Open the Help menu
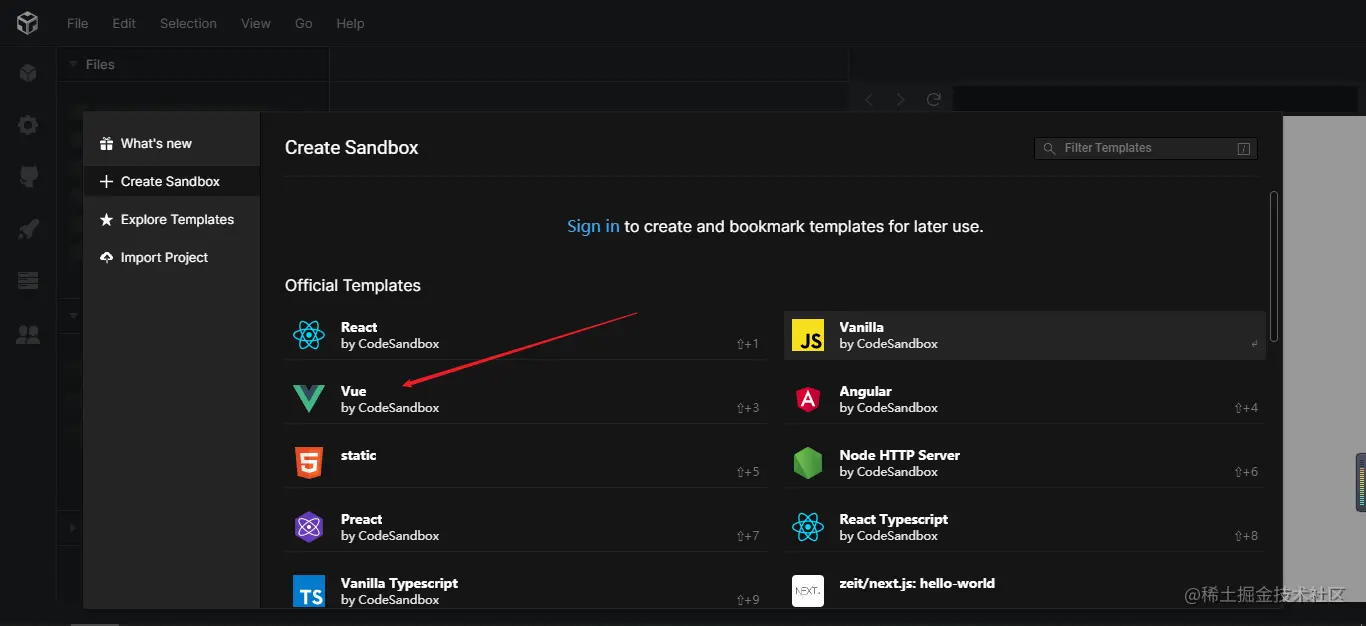This screenshot has height=626, width=1366. pyautogui.click(x=350, y=23)
